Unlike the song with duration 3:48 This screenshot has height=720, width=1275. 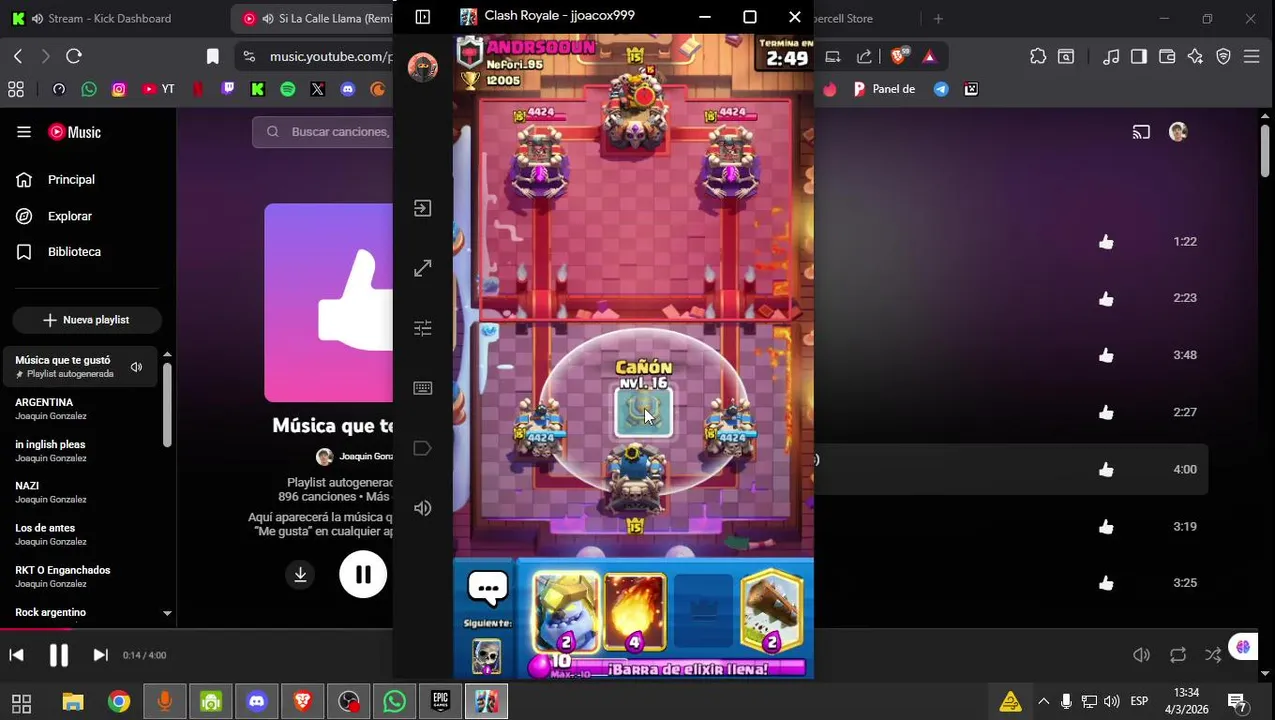click(1106, 355)
